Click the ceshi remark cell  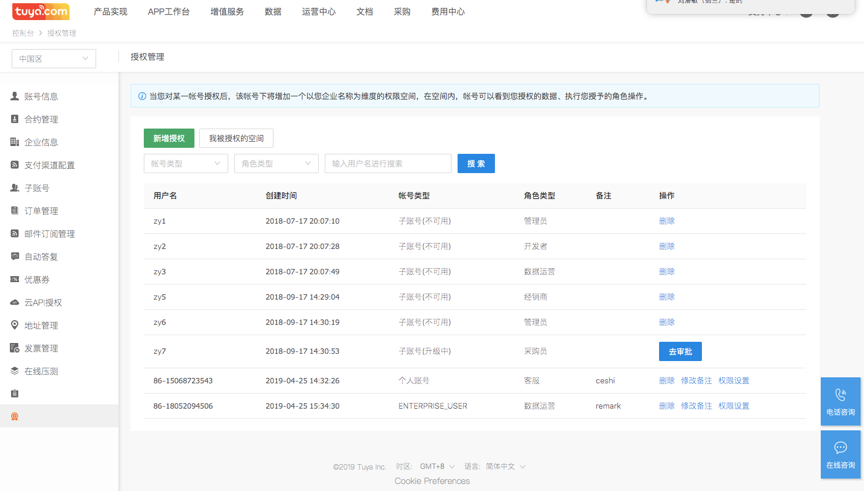pos(605,381)
